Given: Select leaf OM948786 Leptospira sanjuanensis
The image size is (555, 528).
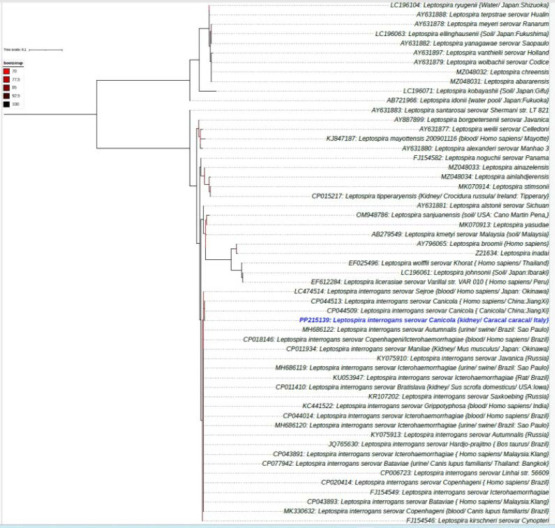Looking at the screenshot, I should pos(453,215).
